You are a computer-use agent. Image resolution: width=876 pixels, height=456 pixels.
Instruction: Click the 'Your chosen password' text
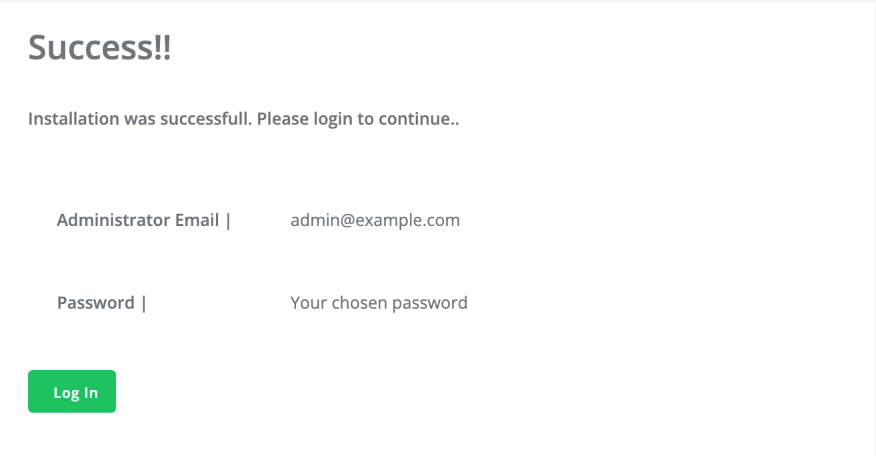[379, 303]
